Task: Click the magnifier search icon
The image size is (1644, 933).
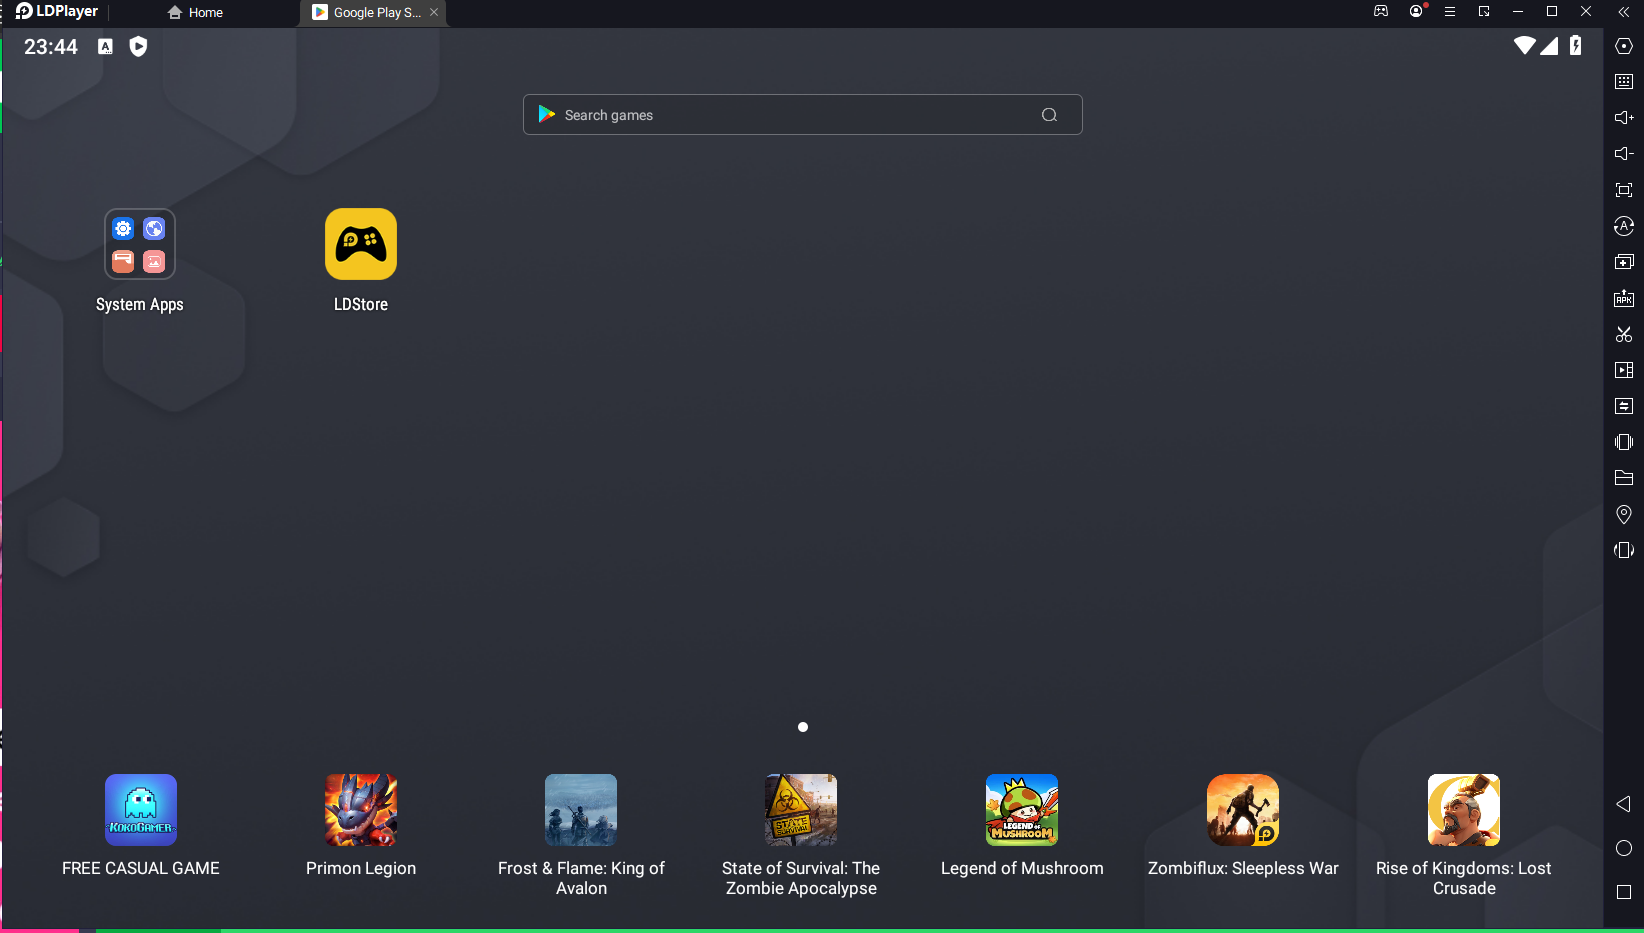Action: click(x=1049, y=115)
